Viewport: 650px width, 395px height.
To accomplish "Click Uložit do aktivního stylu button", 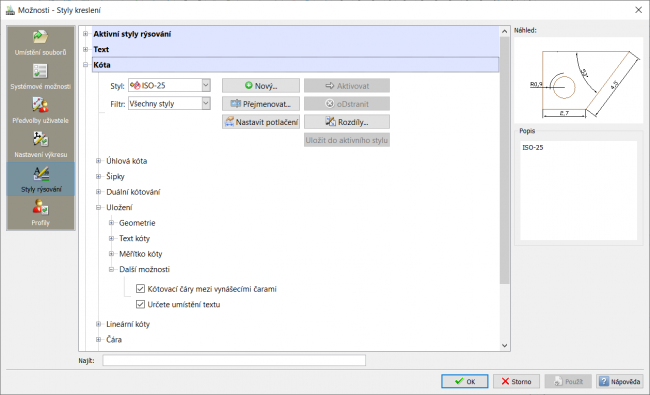I will 347,140.
